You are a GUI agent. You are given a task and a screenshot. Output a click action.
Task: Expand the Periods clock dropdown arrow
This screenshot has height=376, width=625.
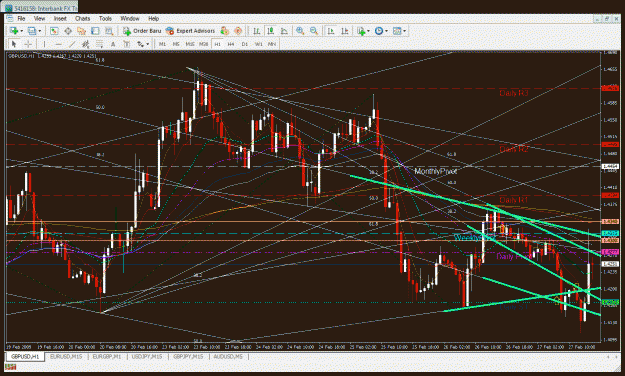(x=386, y=31)
